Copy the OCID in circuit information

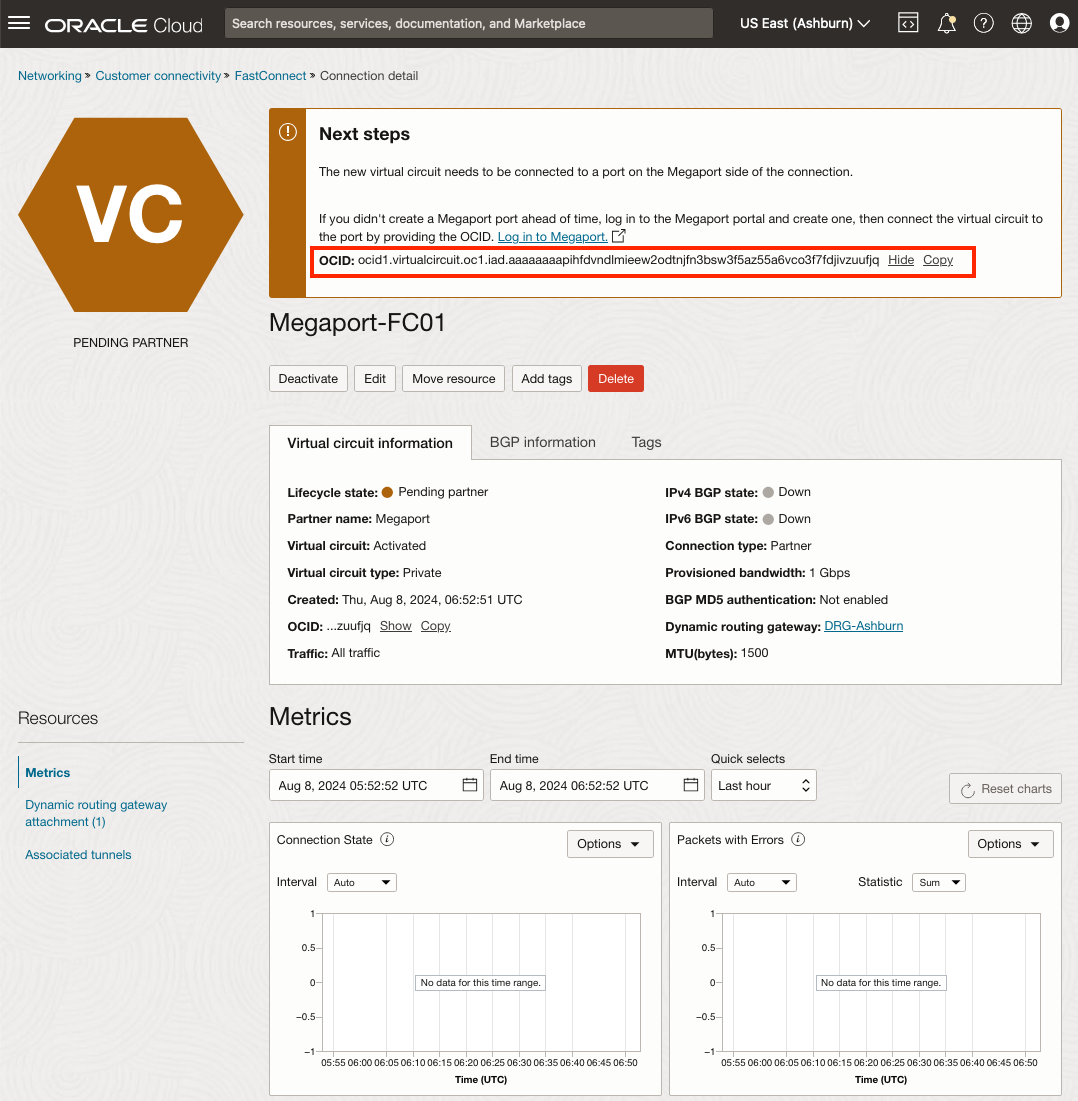pyautogui.click(x=435, y=626)
